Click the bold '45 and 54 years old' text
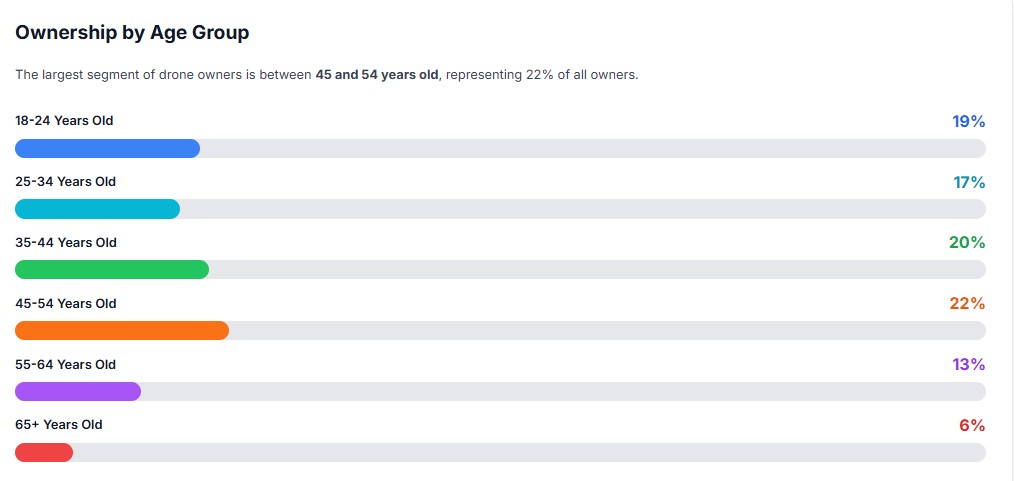The width and height of the screenshot is (1014, 481). [376, 75]
